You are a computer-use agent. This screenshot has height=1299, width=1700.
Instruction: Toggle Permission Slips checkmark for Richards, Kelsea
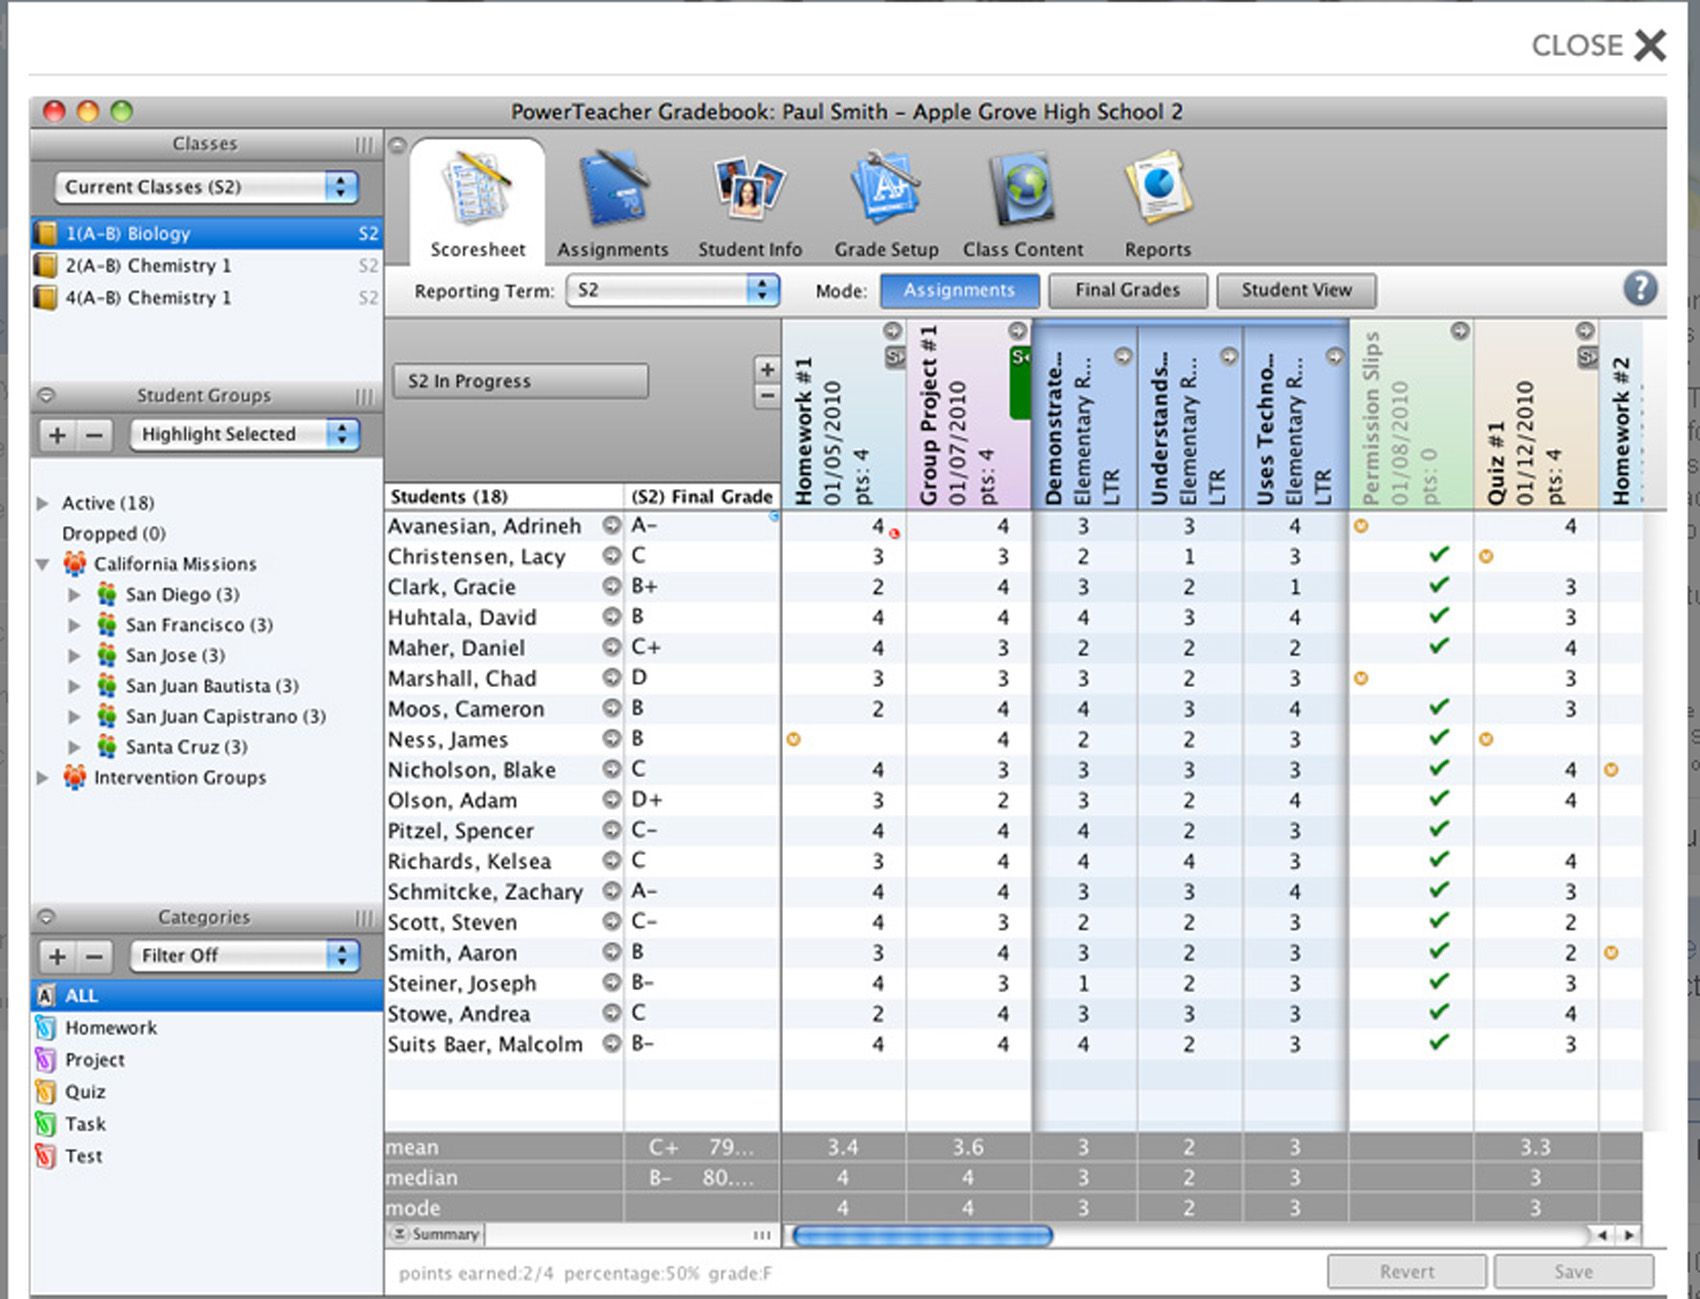[1439, 860]
